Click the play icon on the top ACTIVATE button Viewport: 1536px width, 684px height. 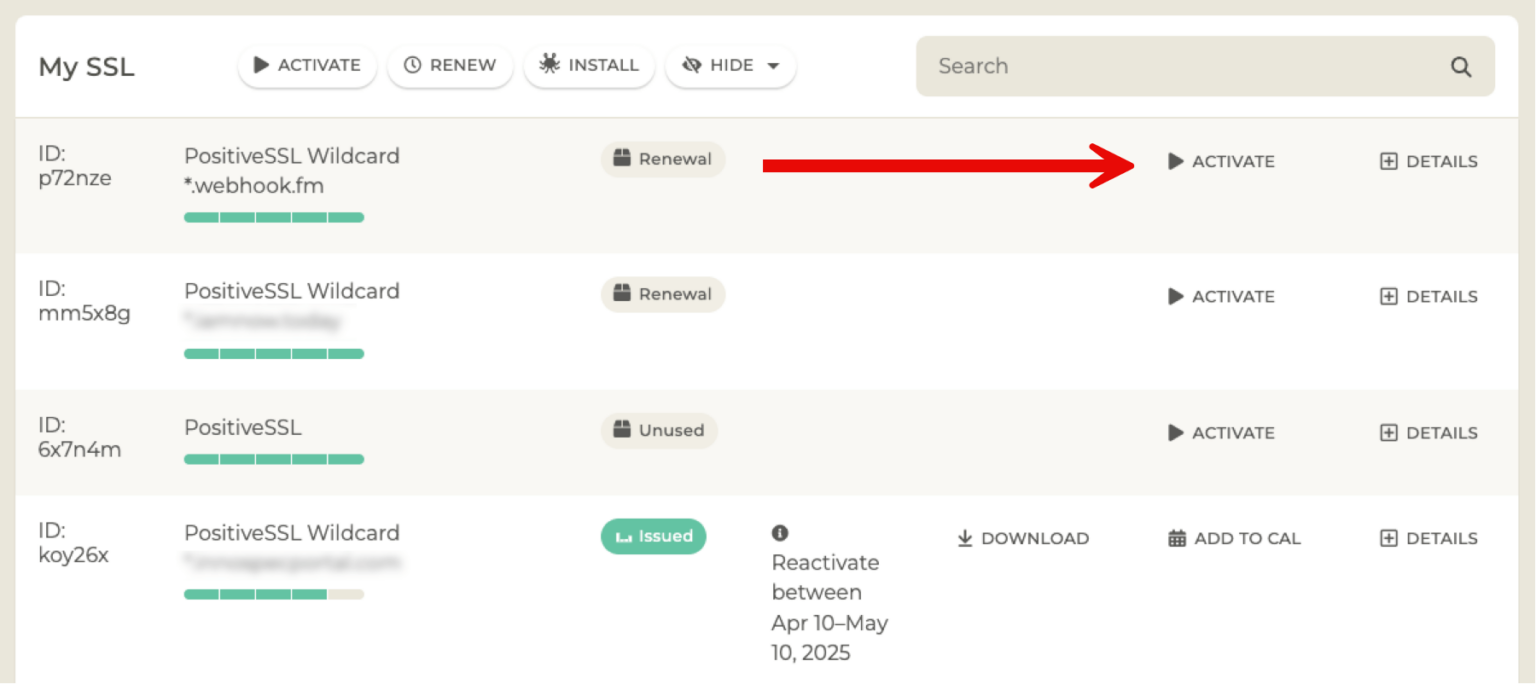point(262,65)
